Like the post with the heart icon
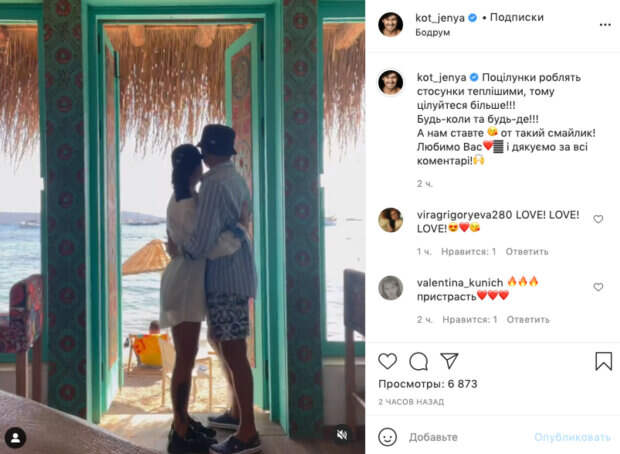Viewport: 620px width, 454px height. click(x=388, y=361)
